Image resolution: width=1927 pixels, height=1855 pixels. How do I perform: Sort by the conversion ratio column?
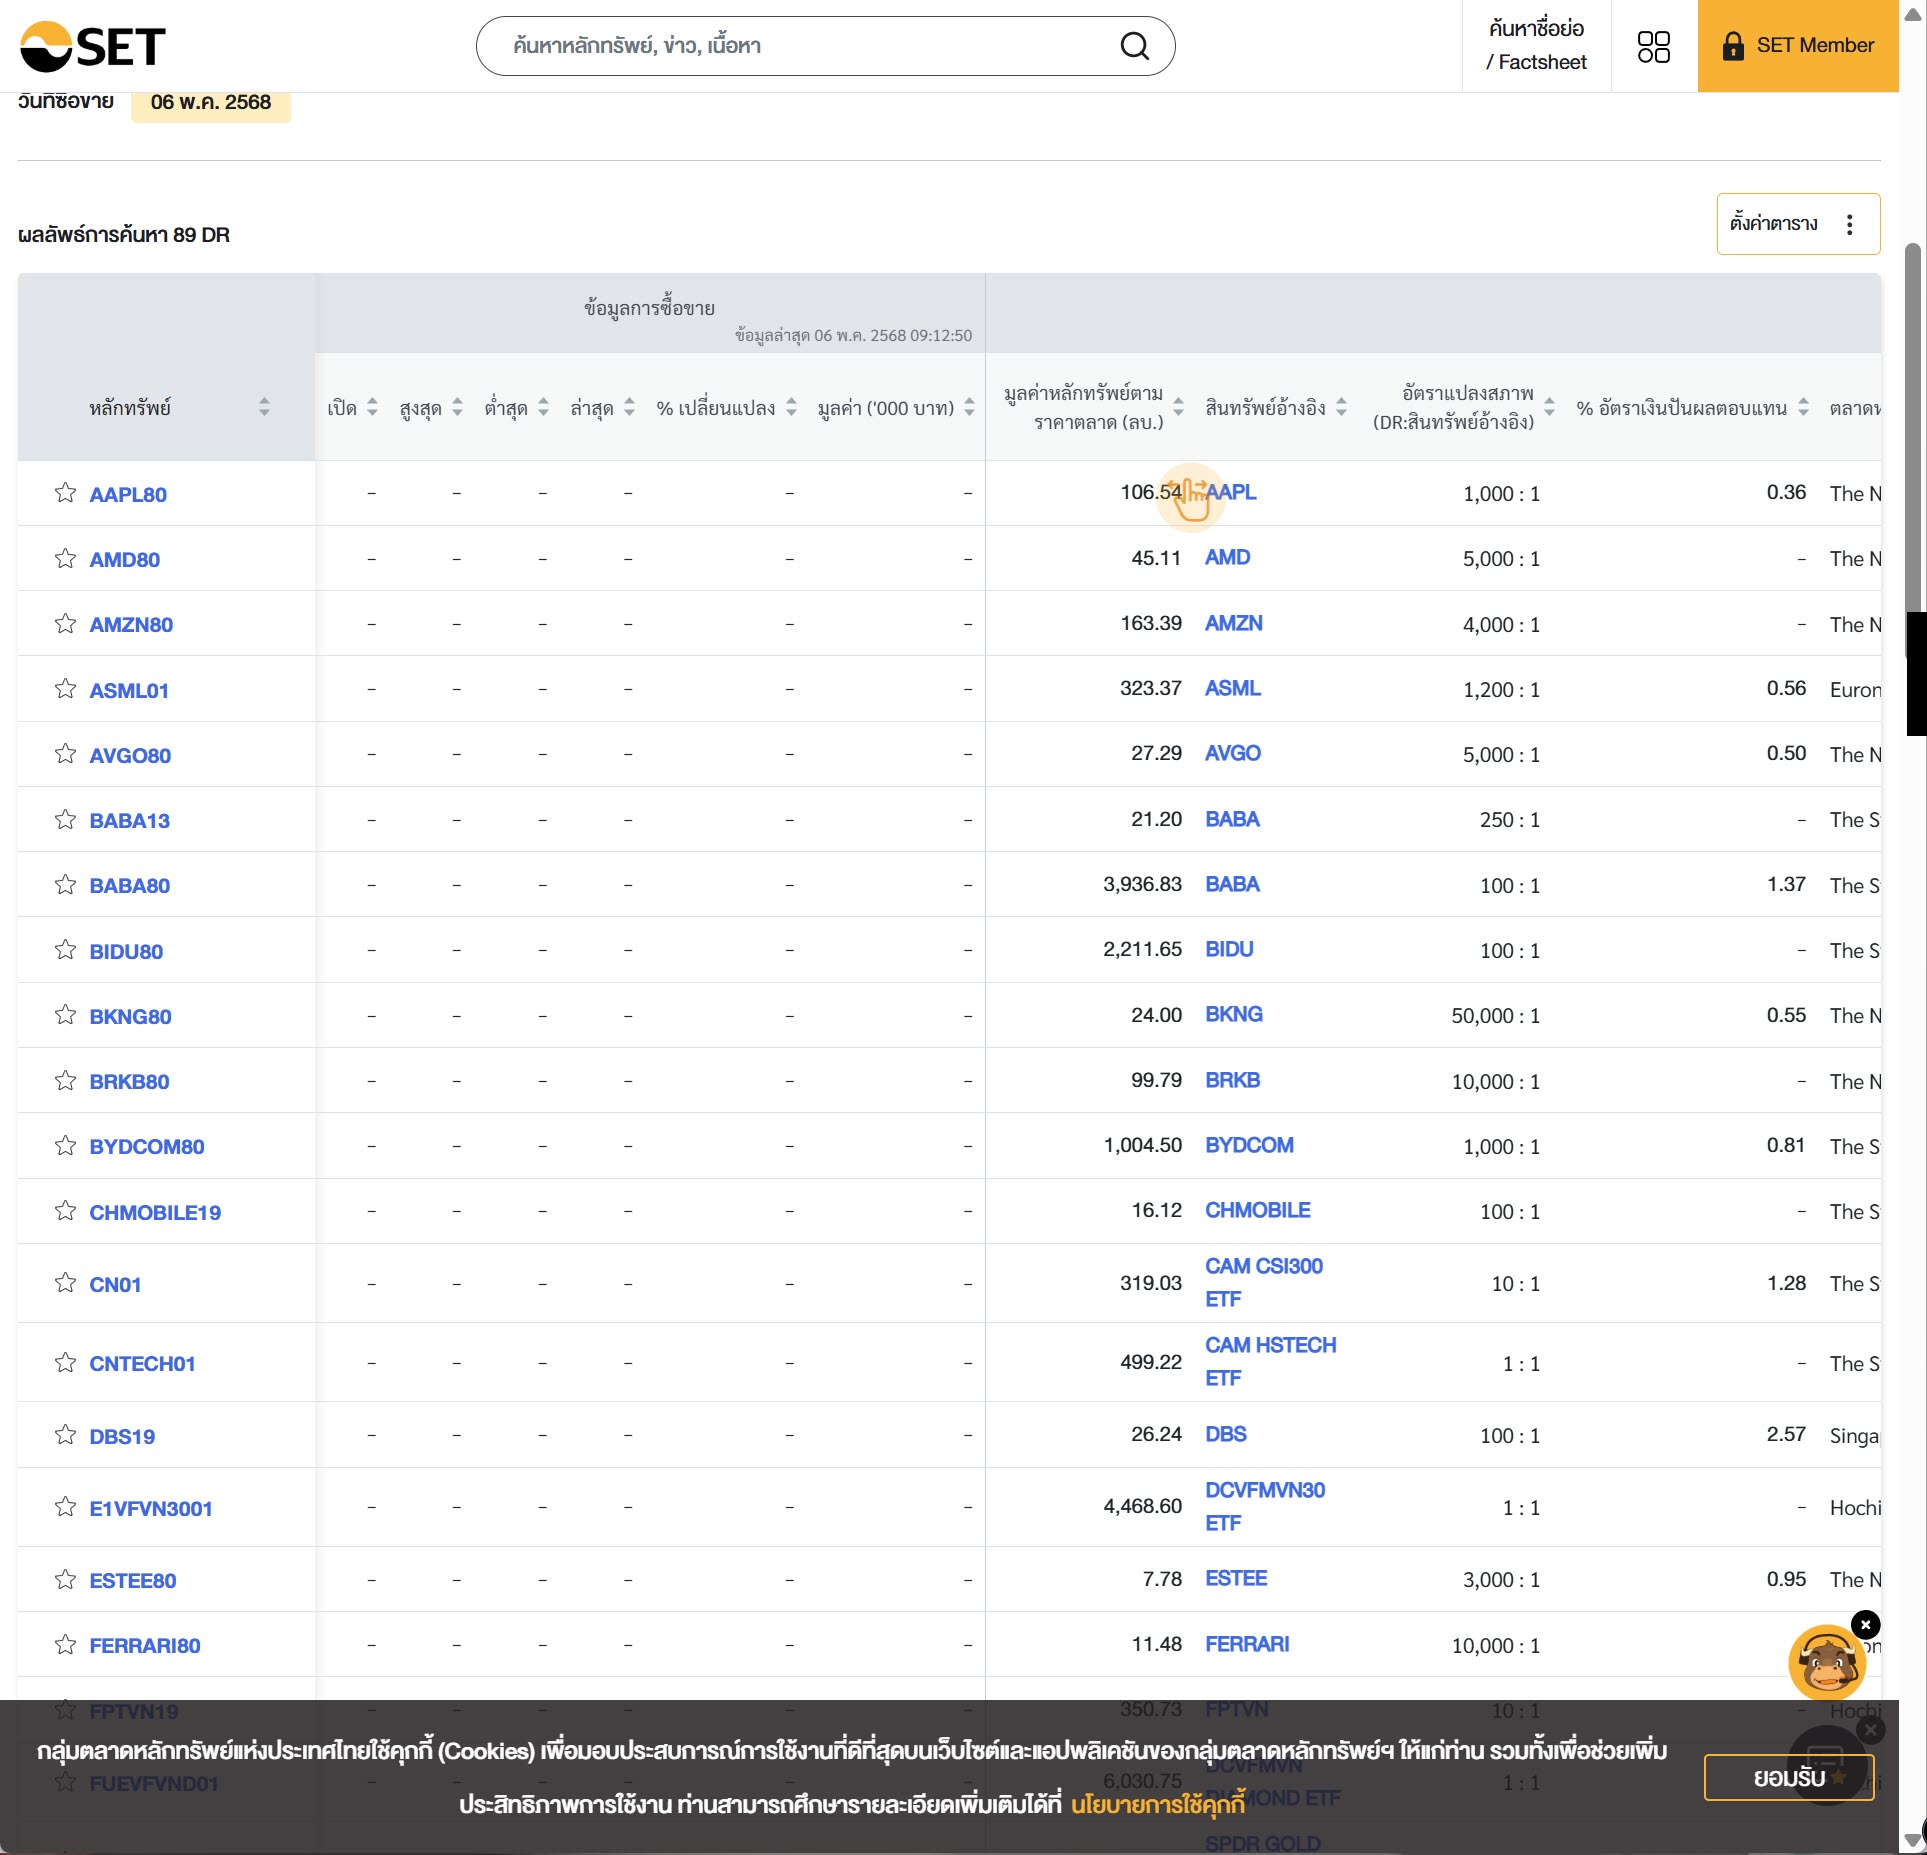[1549, 407]
